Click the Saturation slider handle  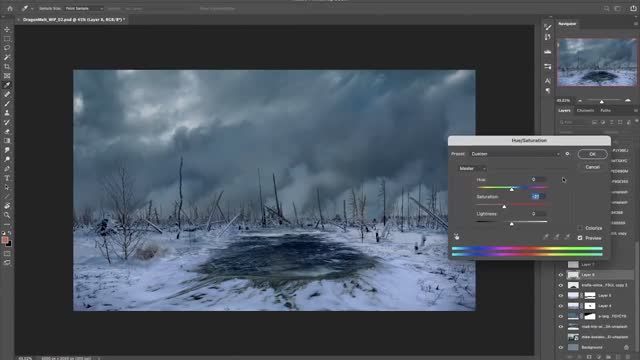(504, 207)
